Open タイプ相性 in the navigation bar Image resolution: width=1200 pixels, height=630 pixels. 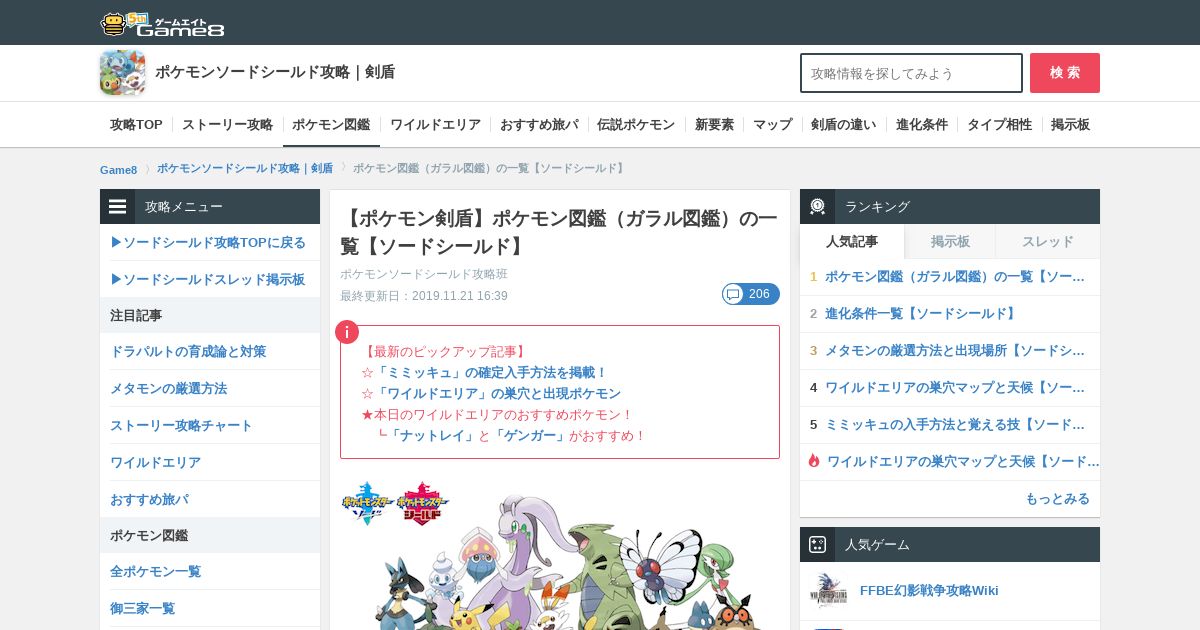tap(999, 125)
